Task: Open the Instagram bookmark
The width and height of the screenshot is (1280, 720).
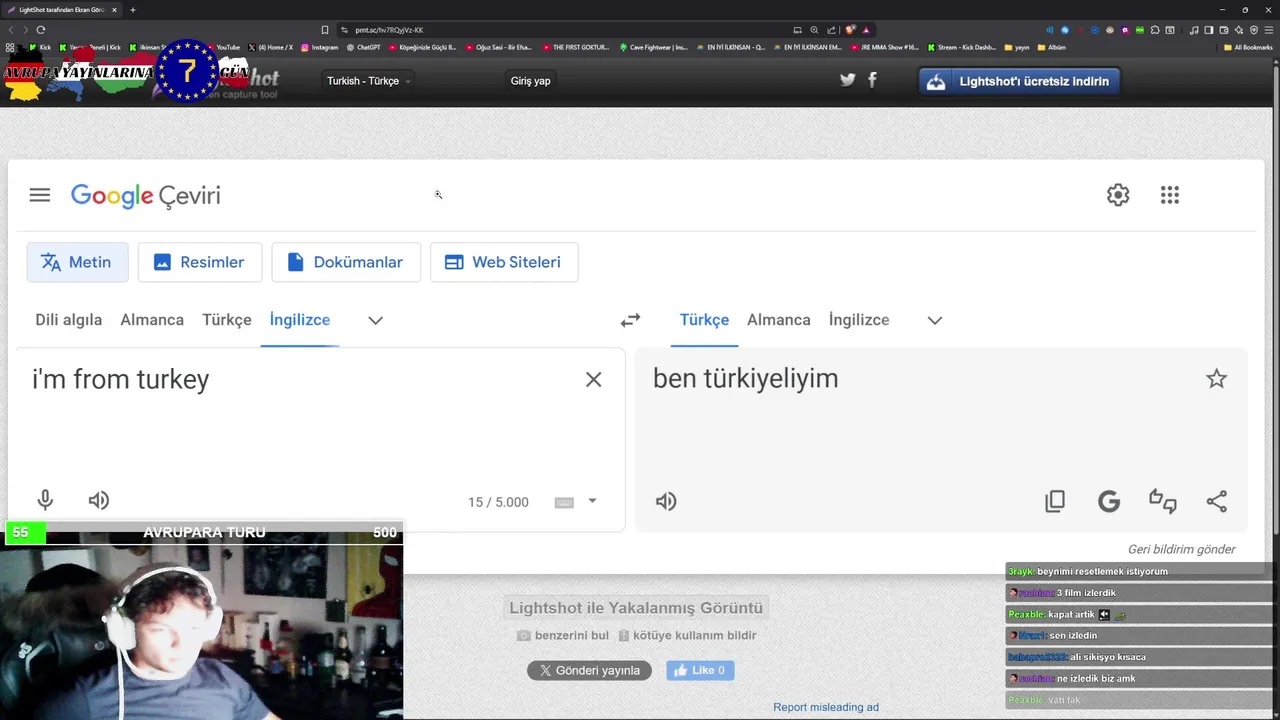Action: point(319,47)
